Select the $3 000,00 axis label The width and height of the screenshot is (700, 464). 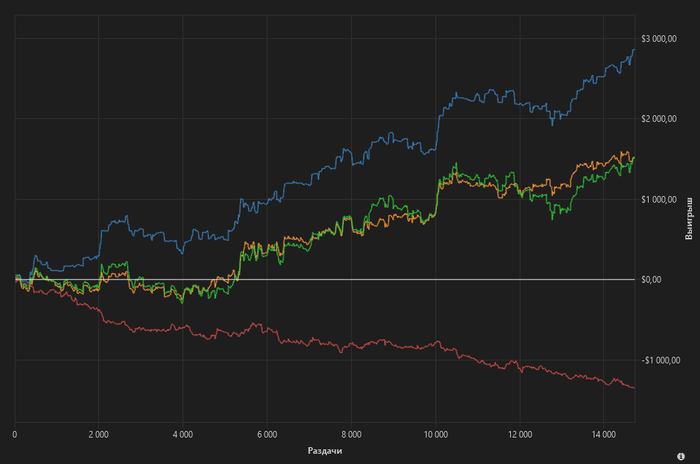[x=659, y=39]
